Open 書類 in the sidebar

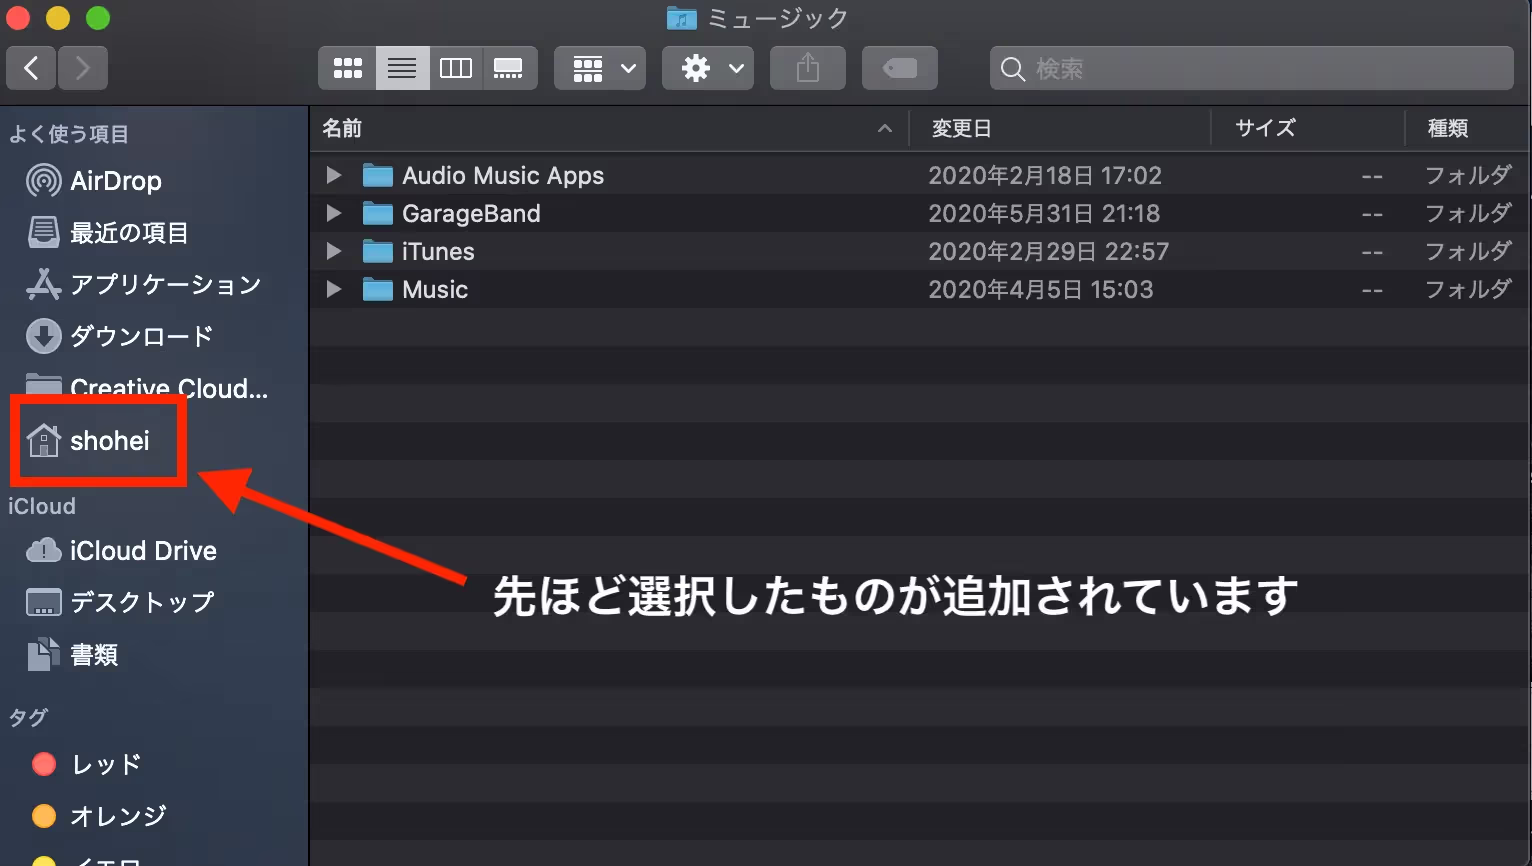point(72,655)
